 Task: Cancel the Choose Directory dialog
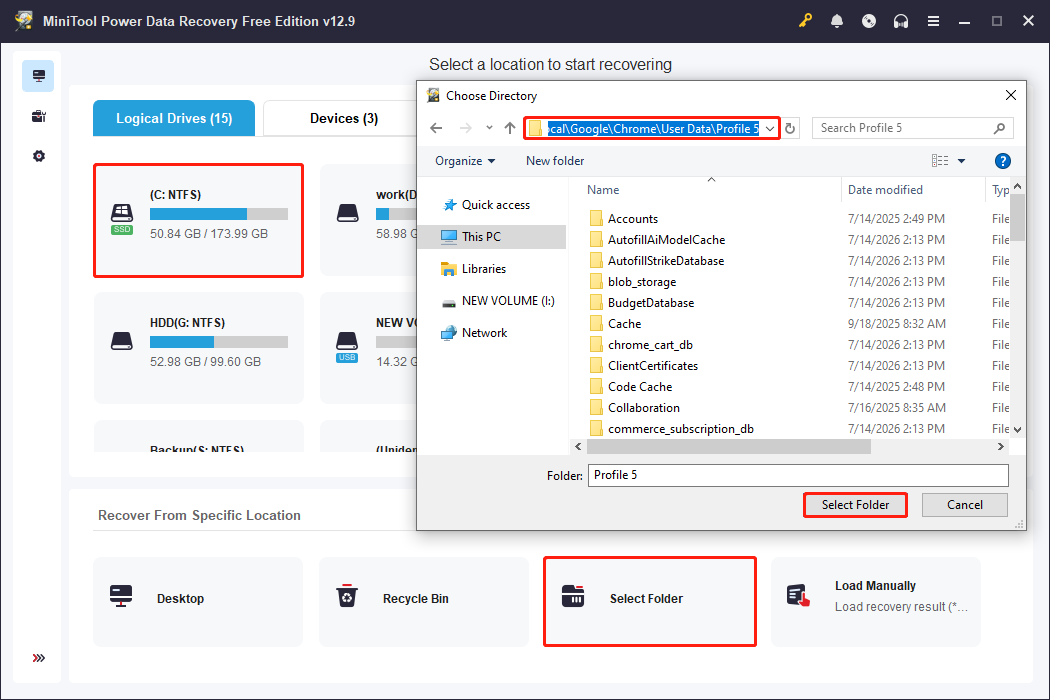click(x=964, y=505)
